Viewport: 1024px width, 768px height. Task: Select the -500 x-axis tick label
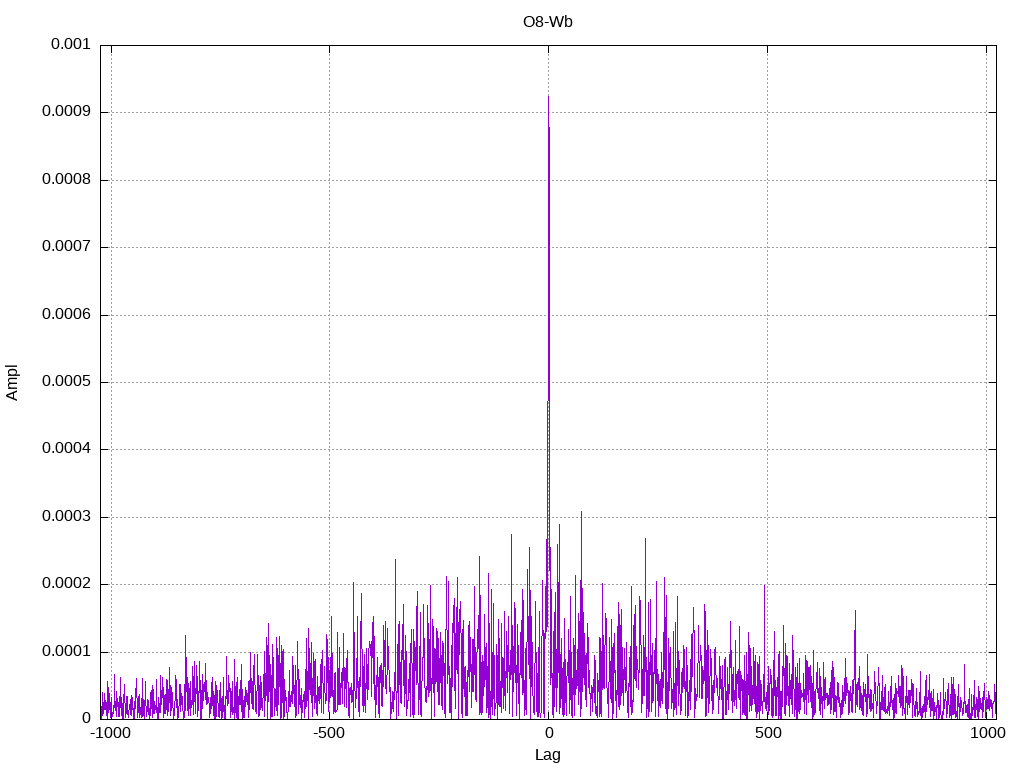click(x=329, y=734)
